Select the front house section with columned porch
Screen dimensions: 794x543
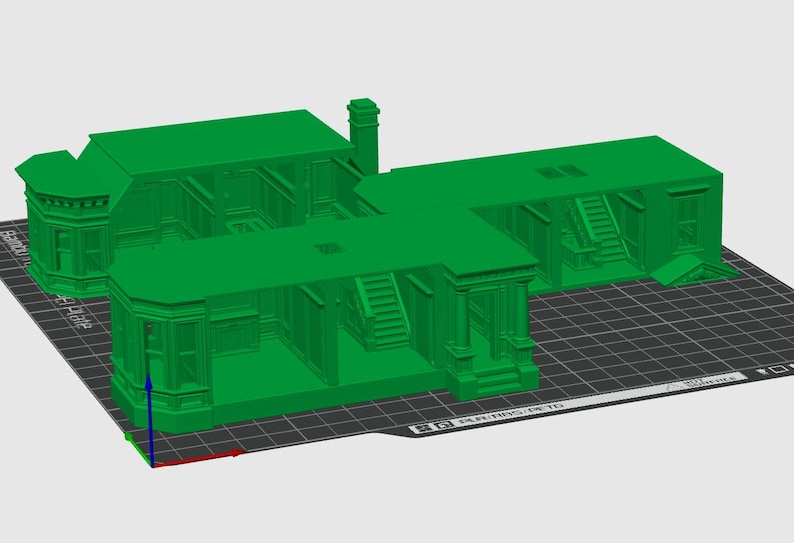(x=324, y=319)
